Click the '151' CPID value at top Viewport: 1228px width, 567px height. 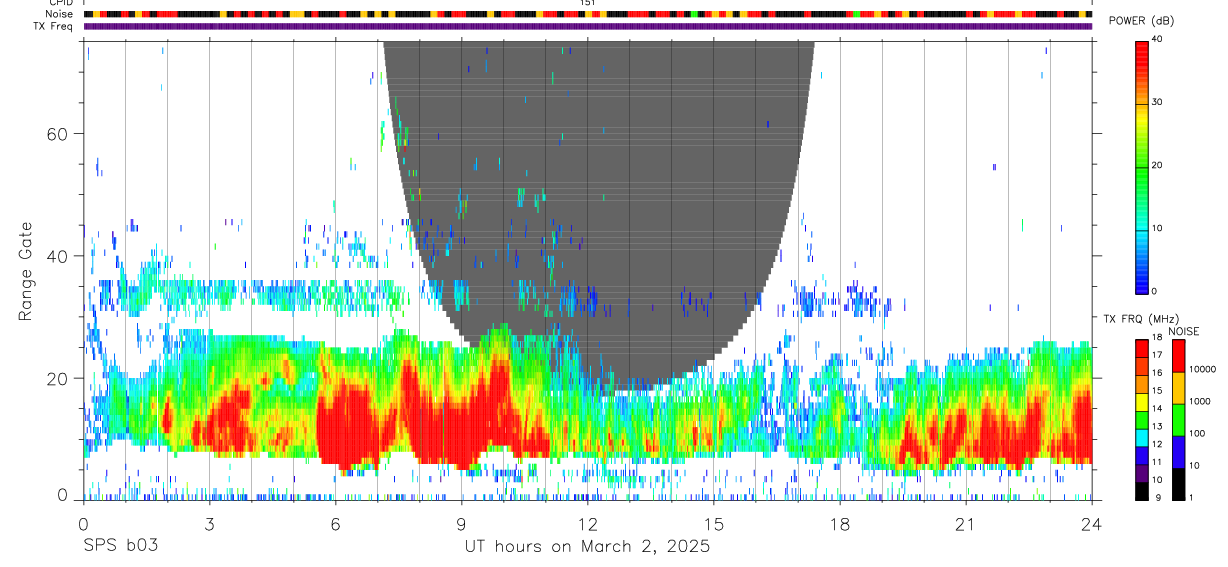coord(588,3)
